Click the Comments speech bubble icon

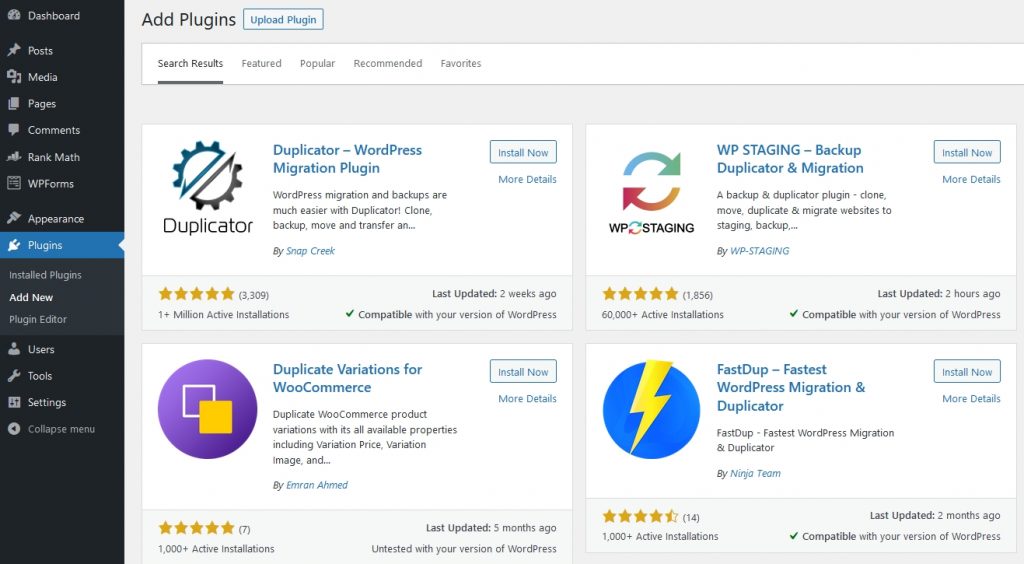(14, 130)
